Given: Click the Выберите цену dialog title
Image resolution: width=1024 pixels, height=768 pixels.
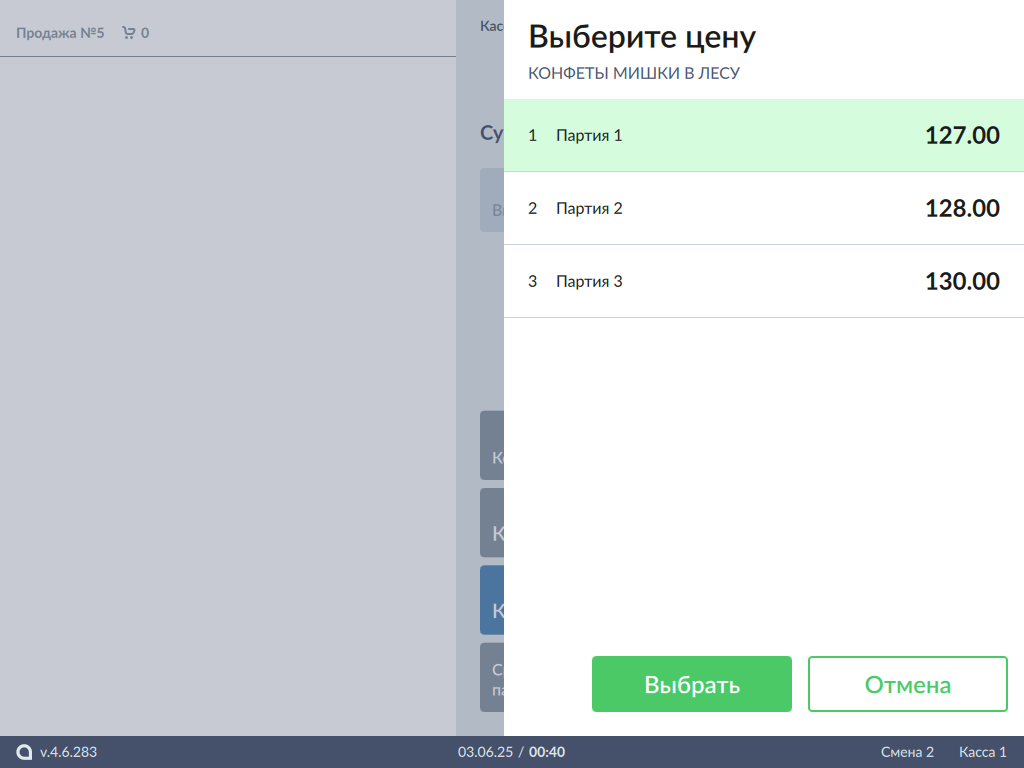Looking at the screenshot, I should pyautogui.click(x=641, y=38).
